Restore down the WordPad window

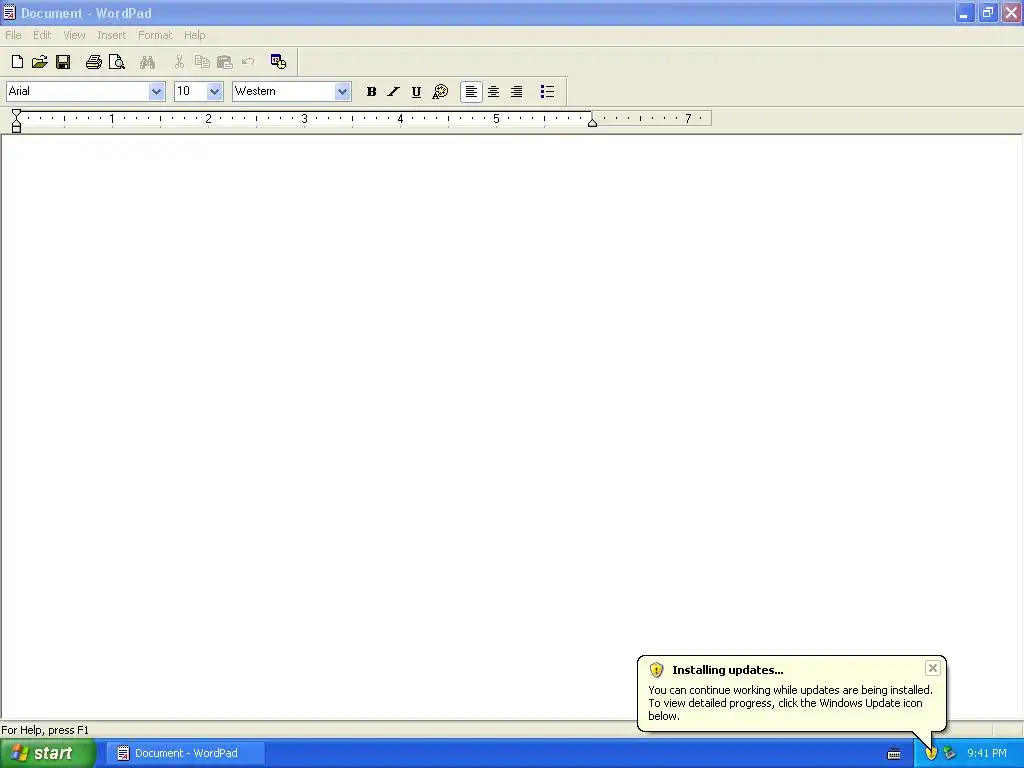click(987, 12)
